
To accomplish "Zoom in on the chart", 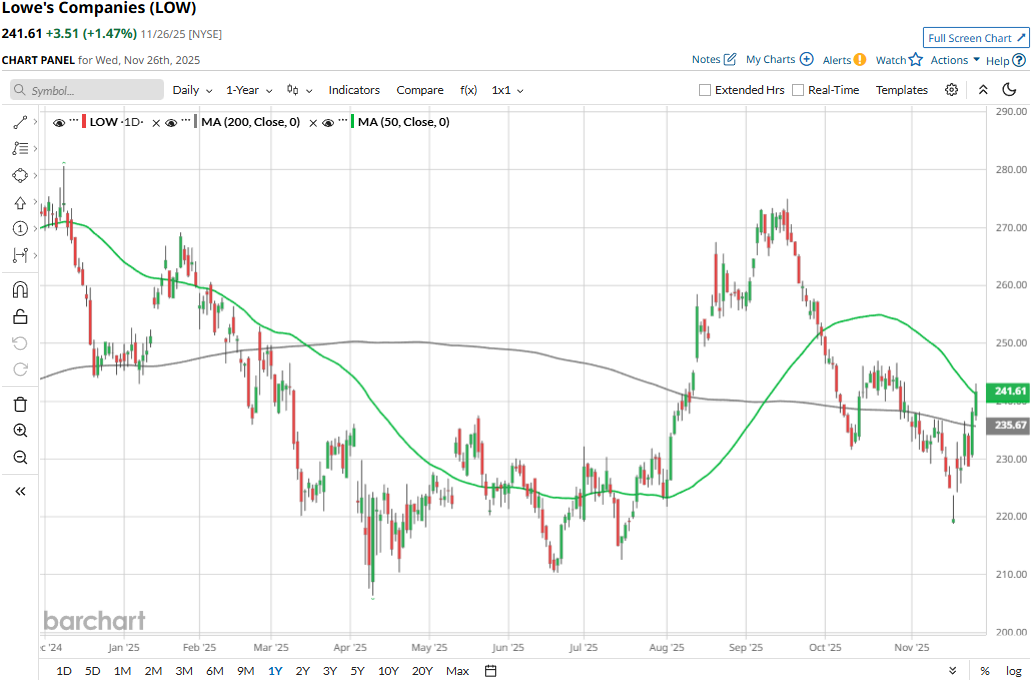I will 20,431.
